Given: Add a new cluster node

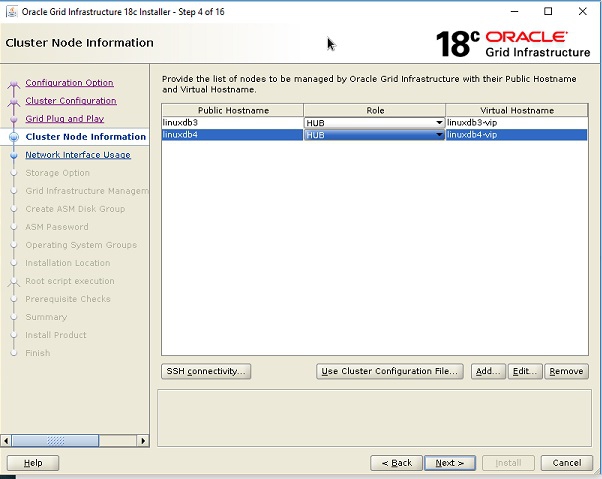Looking at the screenshot, I should [488, 372].
